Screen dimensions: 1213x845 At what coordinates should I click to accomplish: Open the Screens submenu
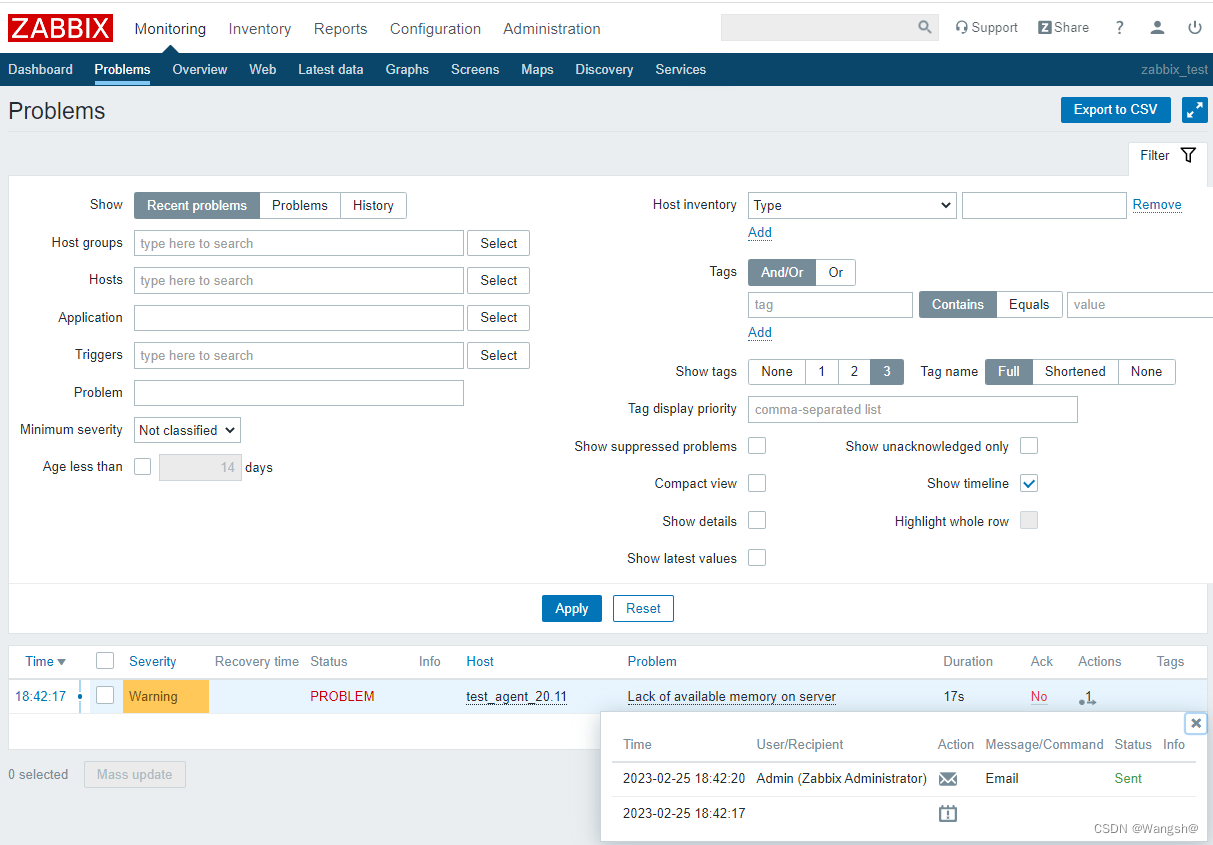pyautogui.click(x=475, y=69)
